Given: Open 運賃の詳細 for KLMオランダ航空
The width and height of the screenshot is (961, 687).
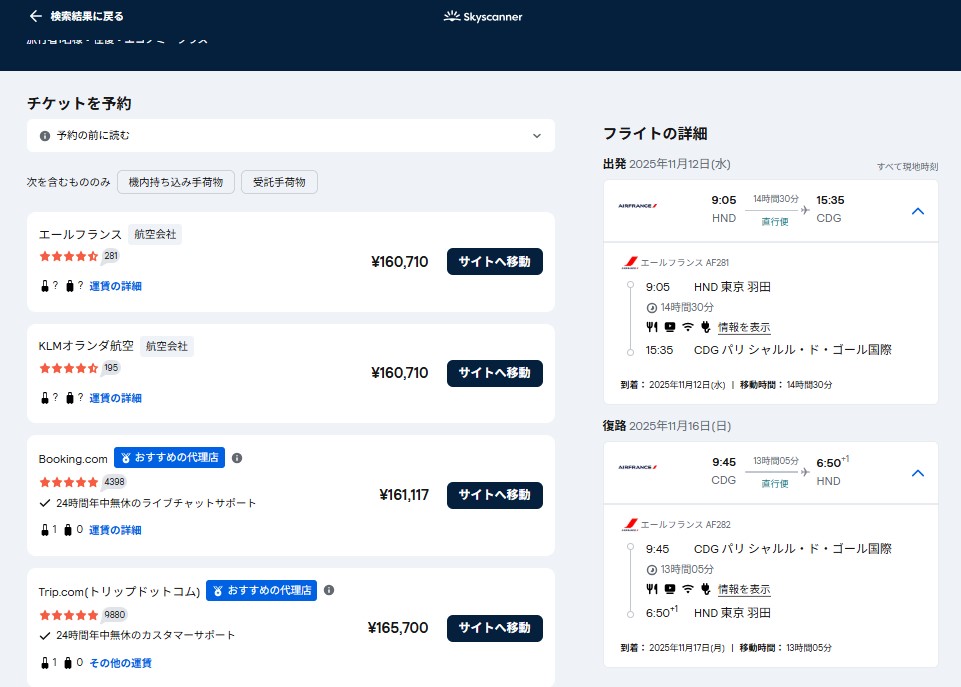Looking at the screenshot, I should tap(115, 398).
